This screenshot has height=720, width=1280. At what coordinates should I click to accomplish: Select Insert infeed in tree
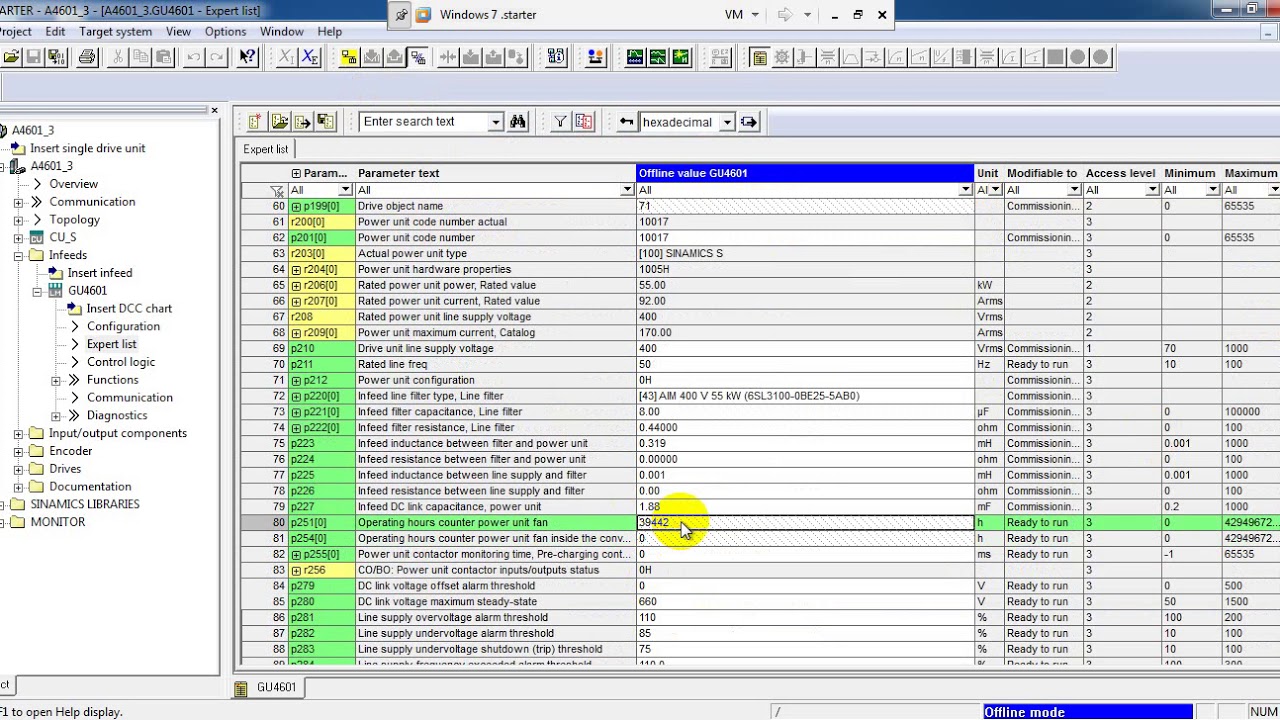point(100,273)
